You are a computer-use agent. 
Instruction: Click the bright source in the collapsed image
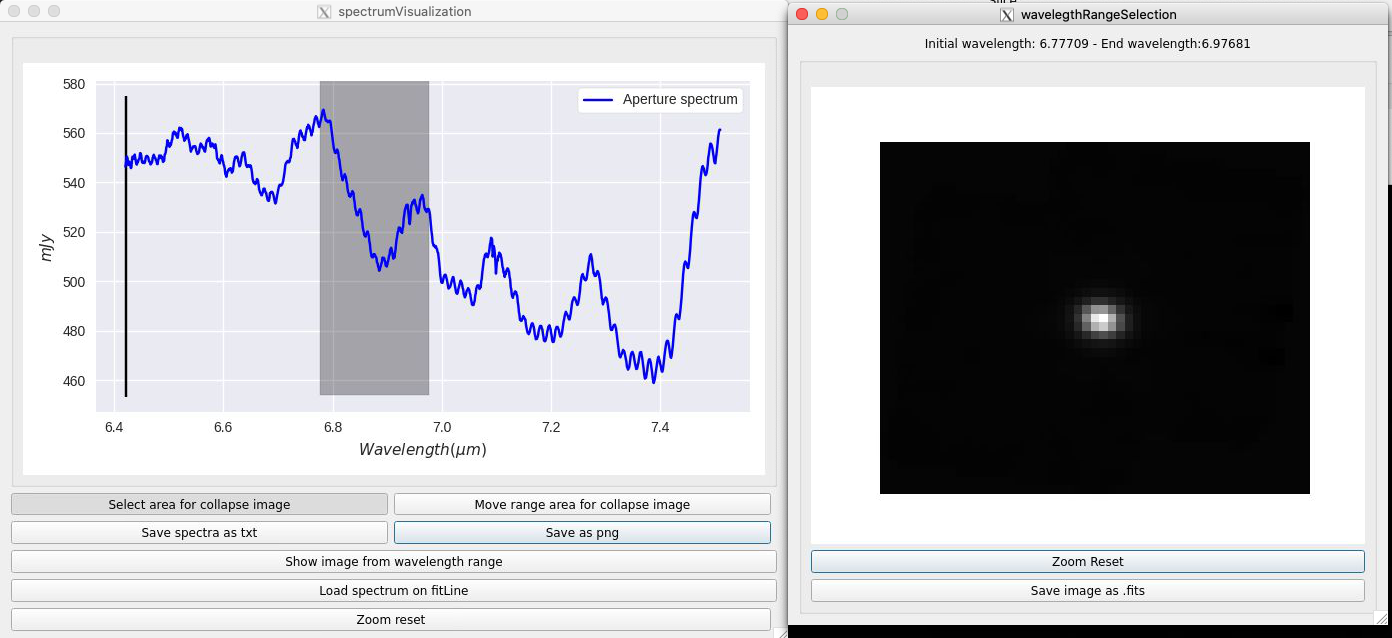tap(1099, 319)
